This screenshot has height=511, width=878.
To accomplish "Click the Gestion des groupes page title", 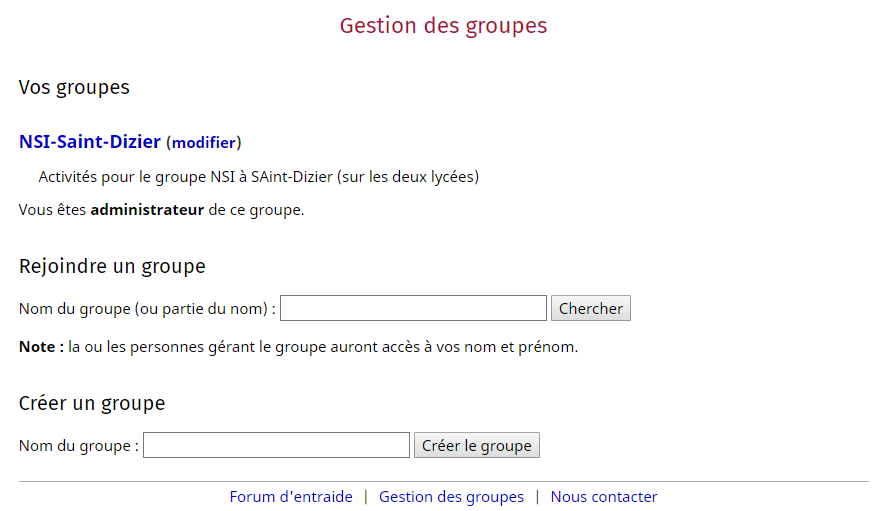I will (443, 25).
